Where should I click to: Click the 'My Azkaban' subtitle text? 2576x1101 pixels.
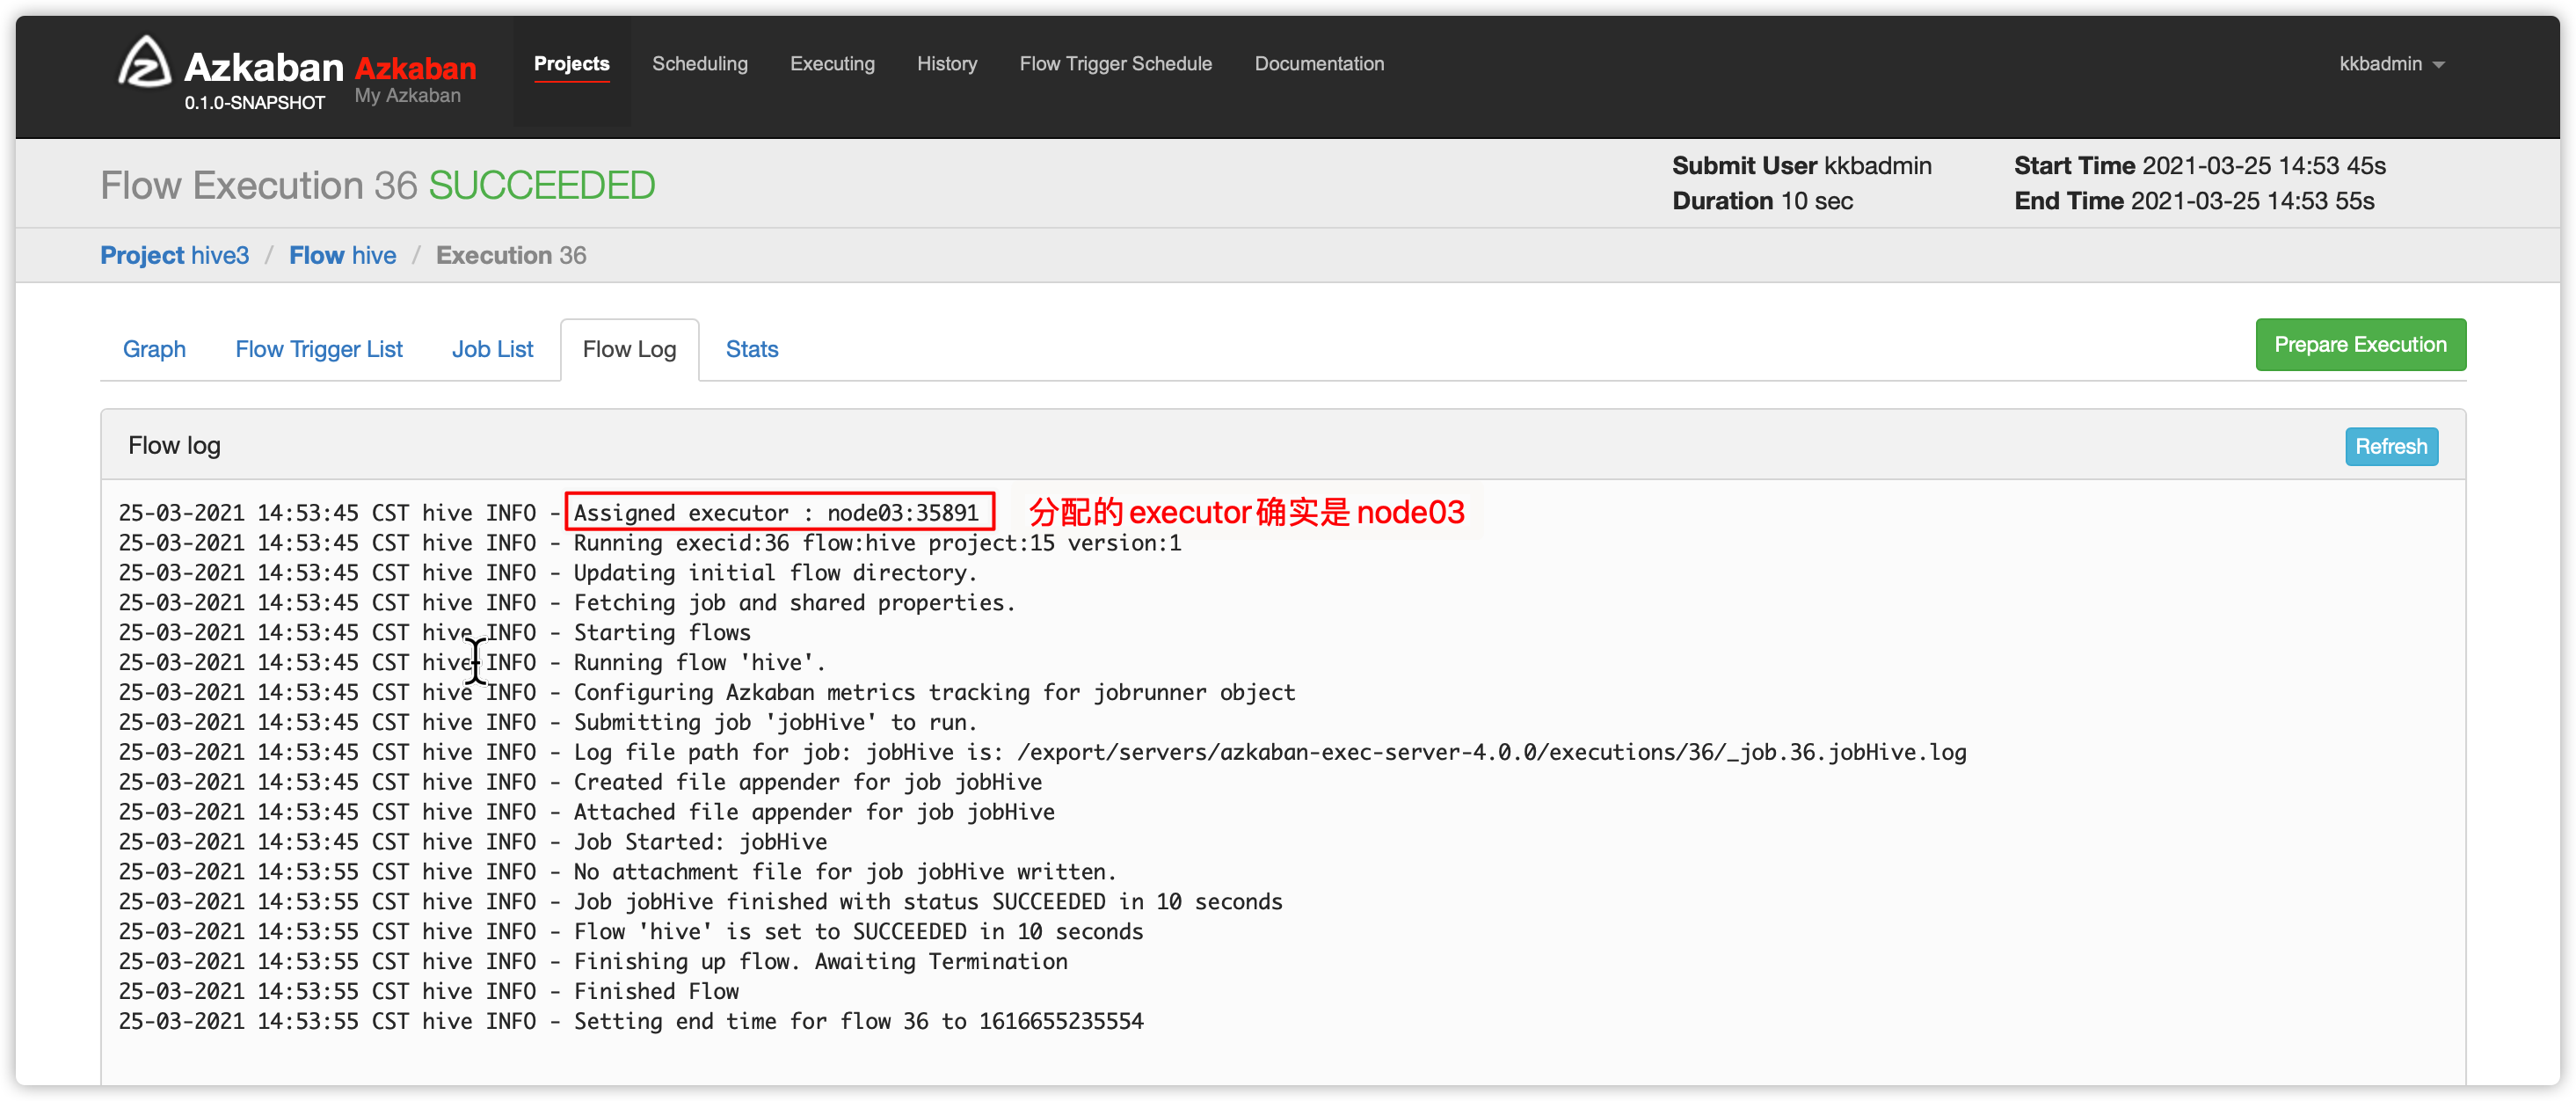click(x=407, y=96)
